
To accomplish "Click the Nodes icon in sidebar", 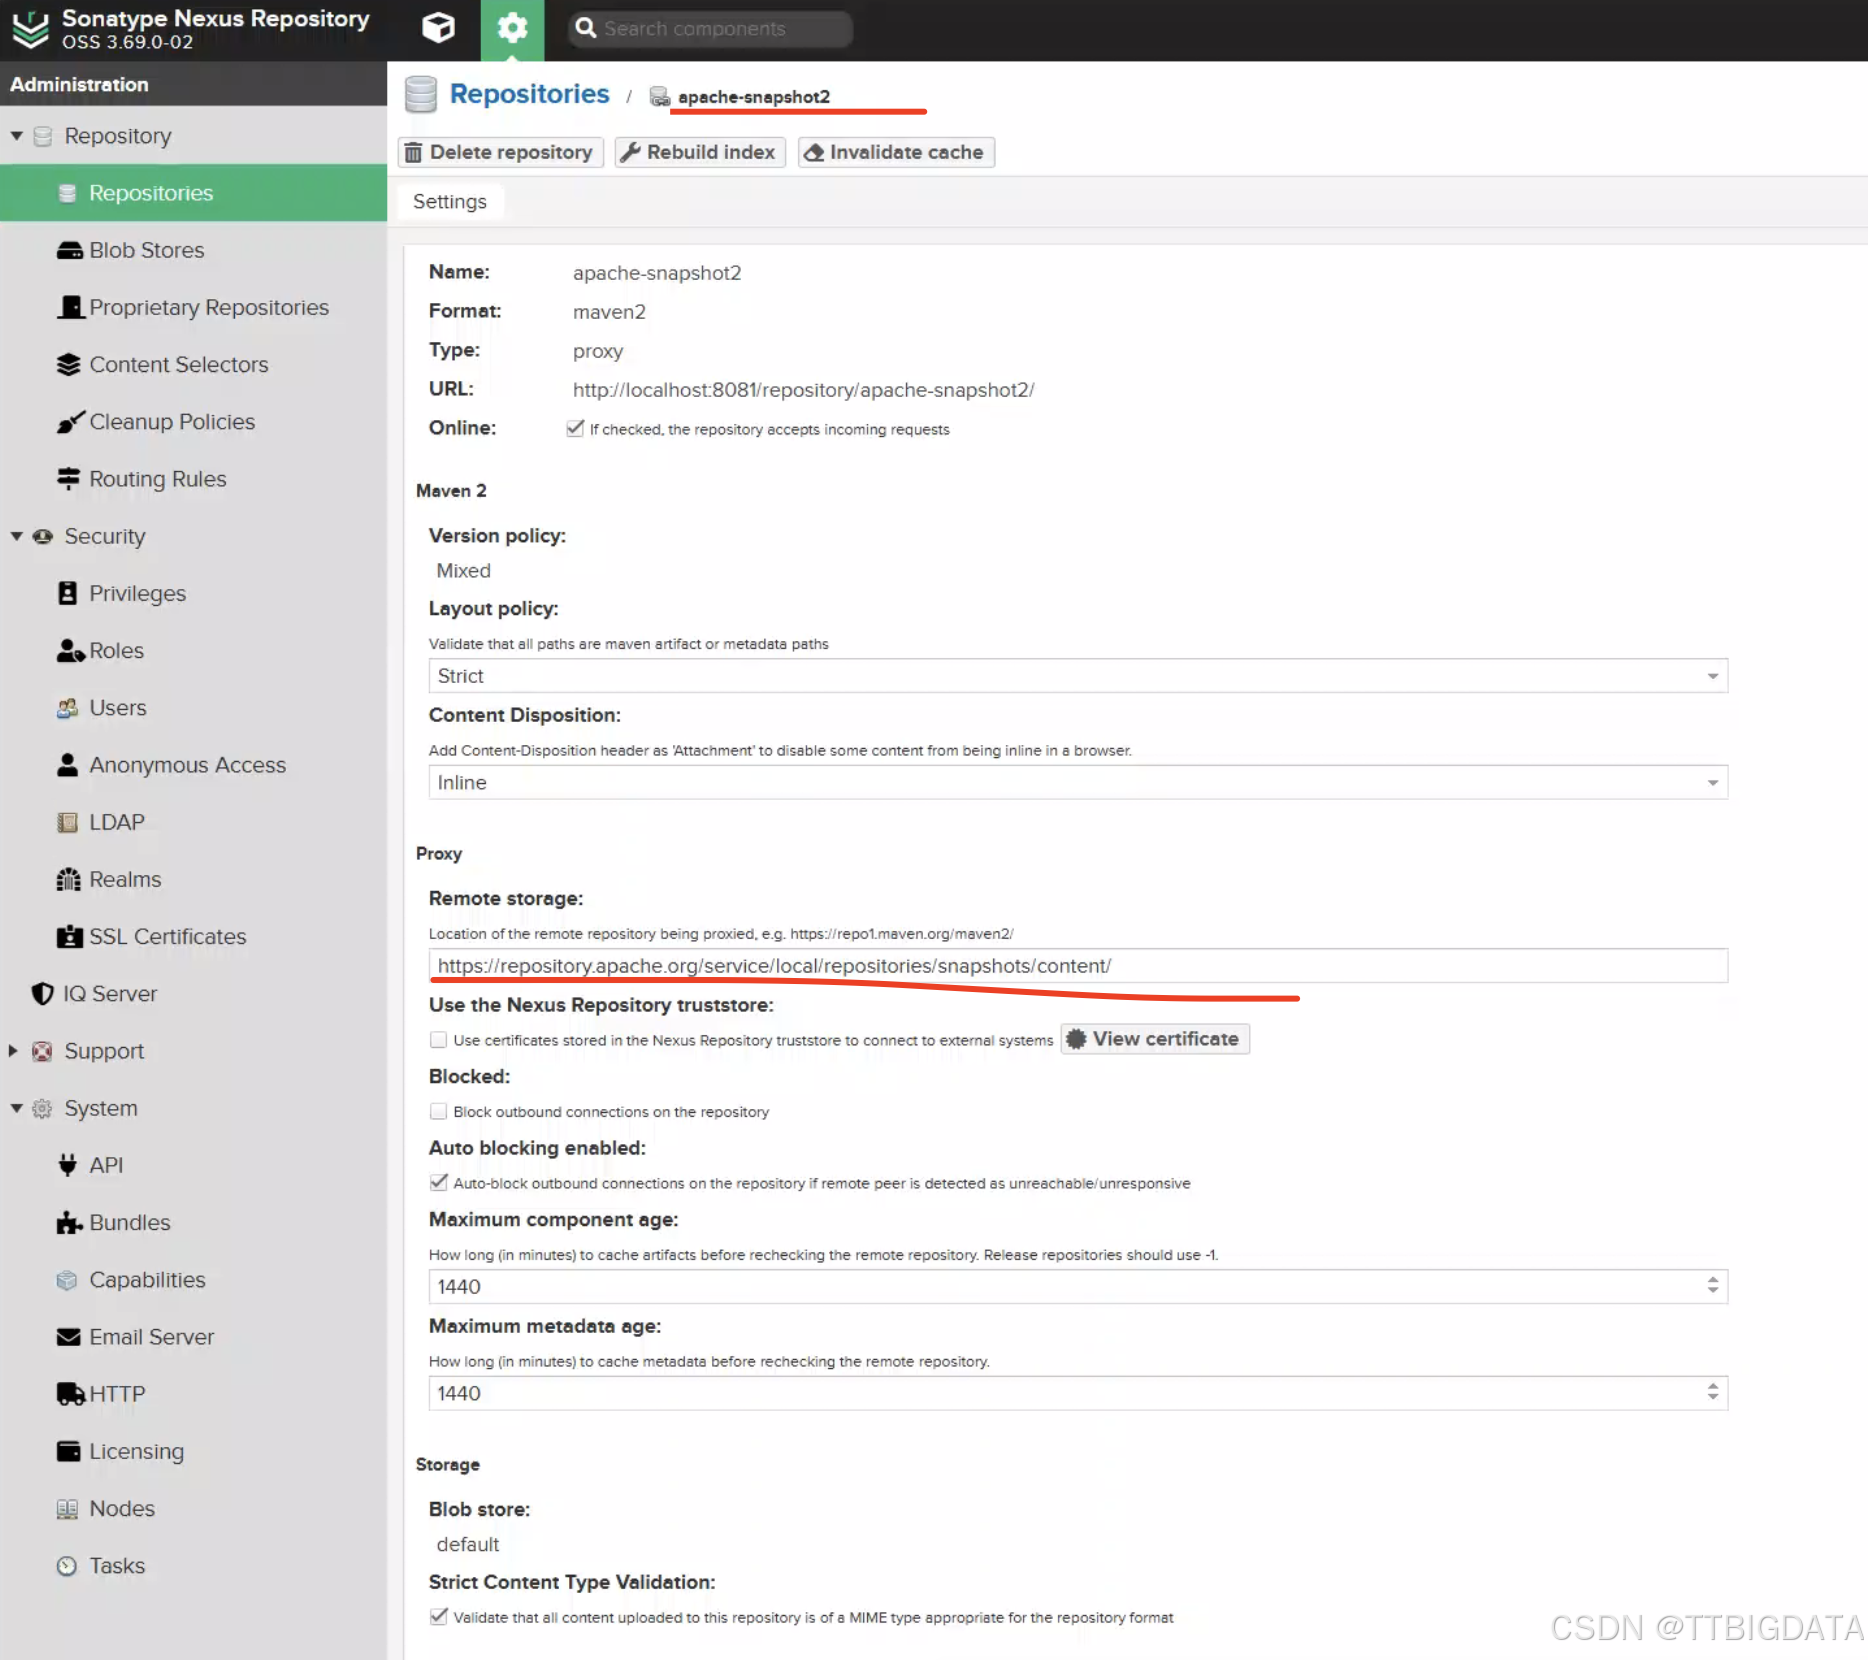I will pos(67,1509).
